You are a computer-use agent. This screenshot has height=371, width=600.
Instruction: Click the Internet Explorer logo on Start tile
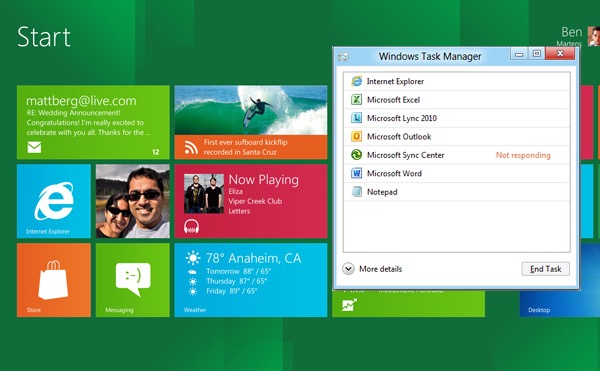pos(54,201)
